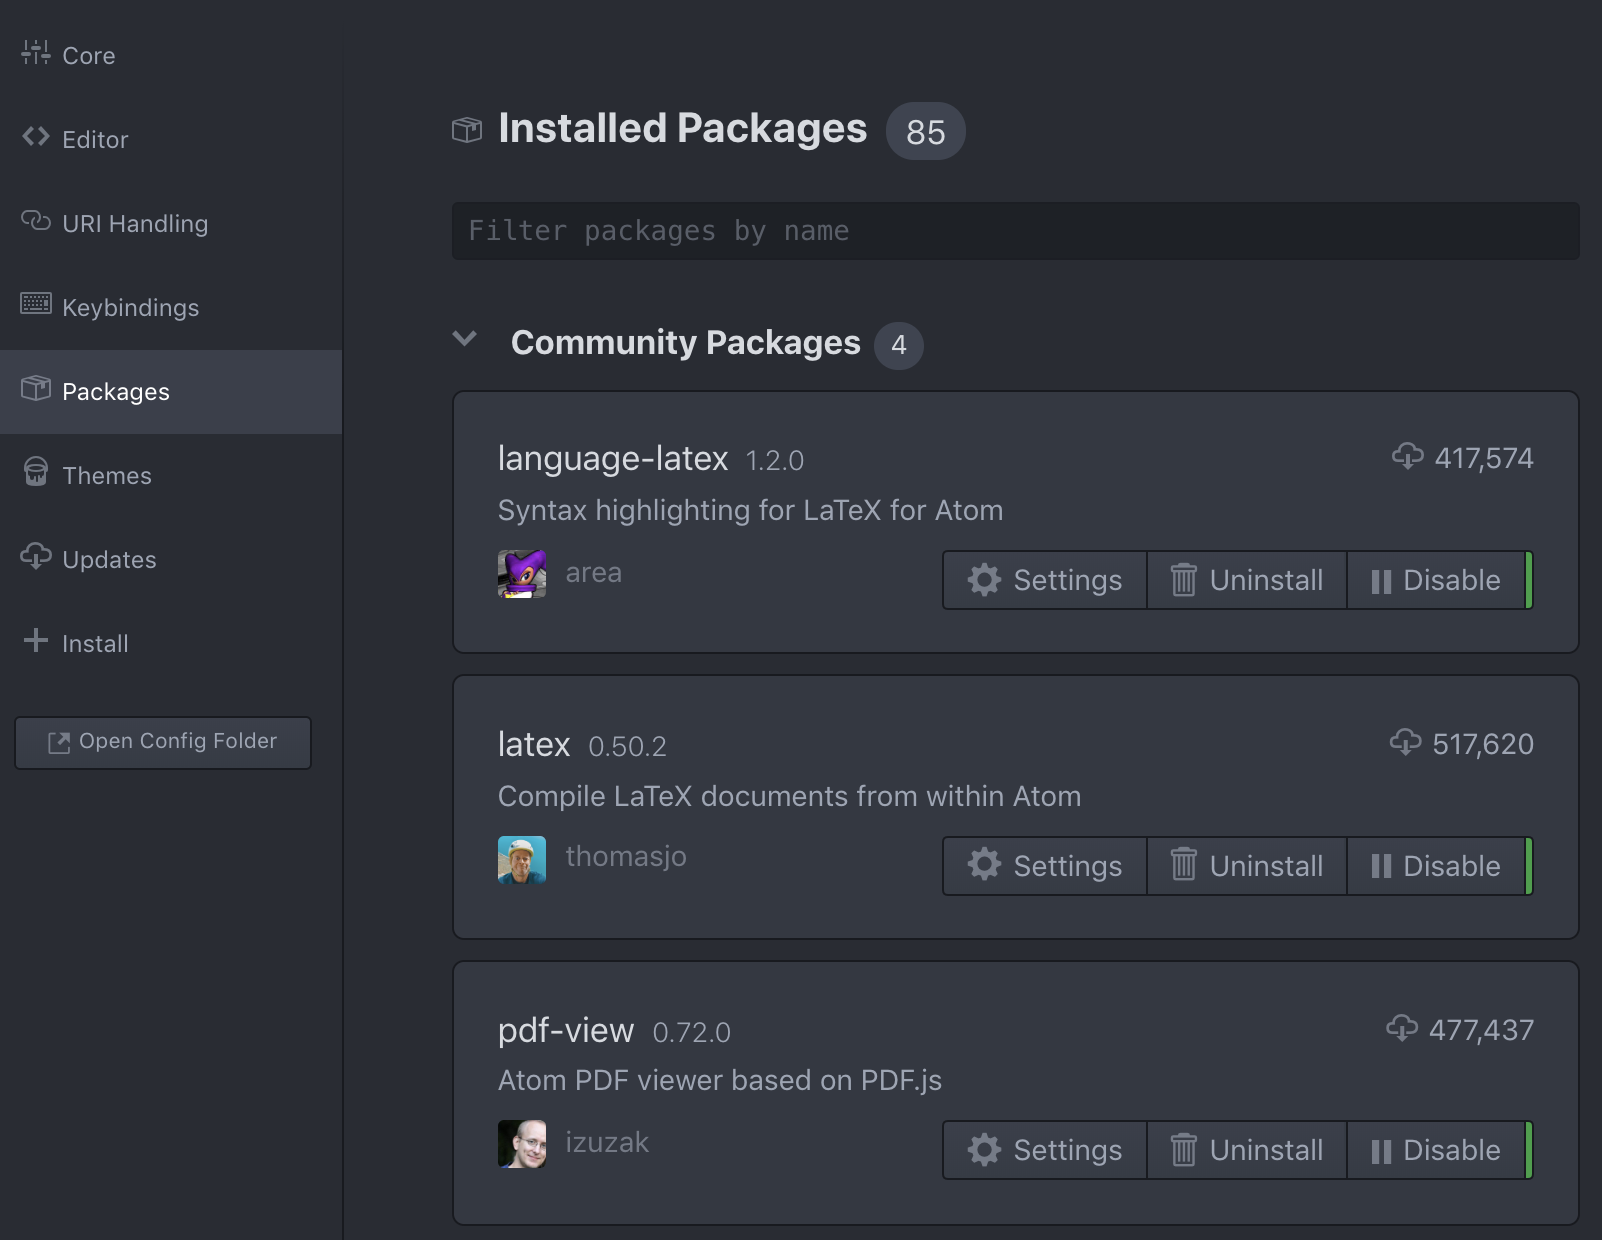
Task: Click the Core sliders icon in sidebar
Action: (x=36, y=53)
